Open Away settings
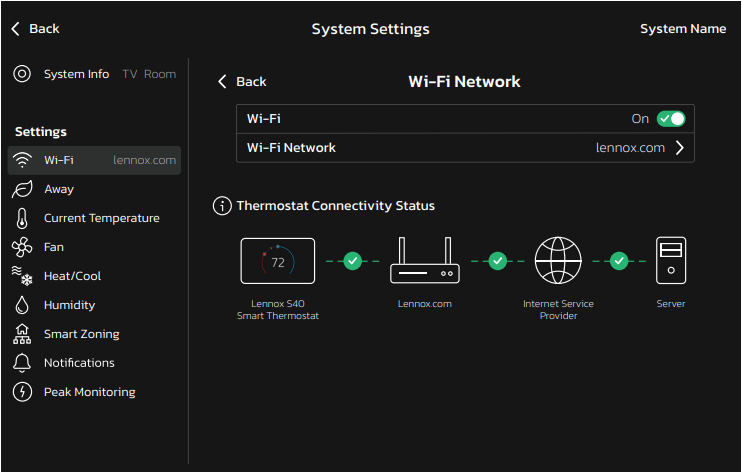Screen dimensions: 742x473 94,189
